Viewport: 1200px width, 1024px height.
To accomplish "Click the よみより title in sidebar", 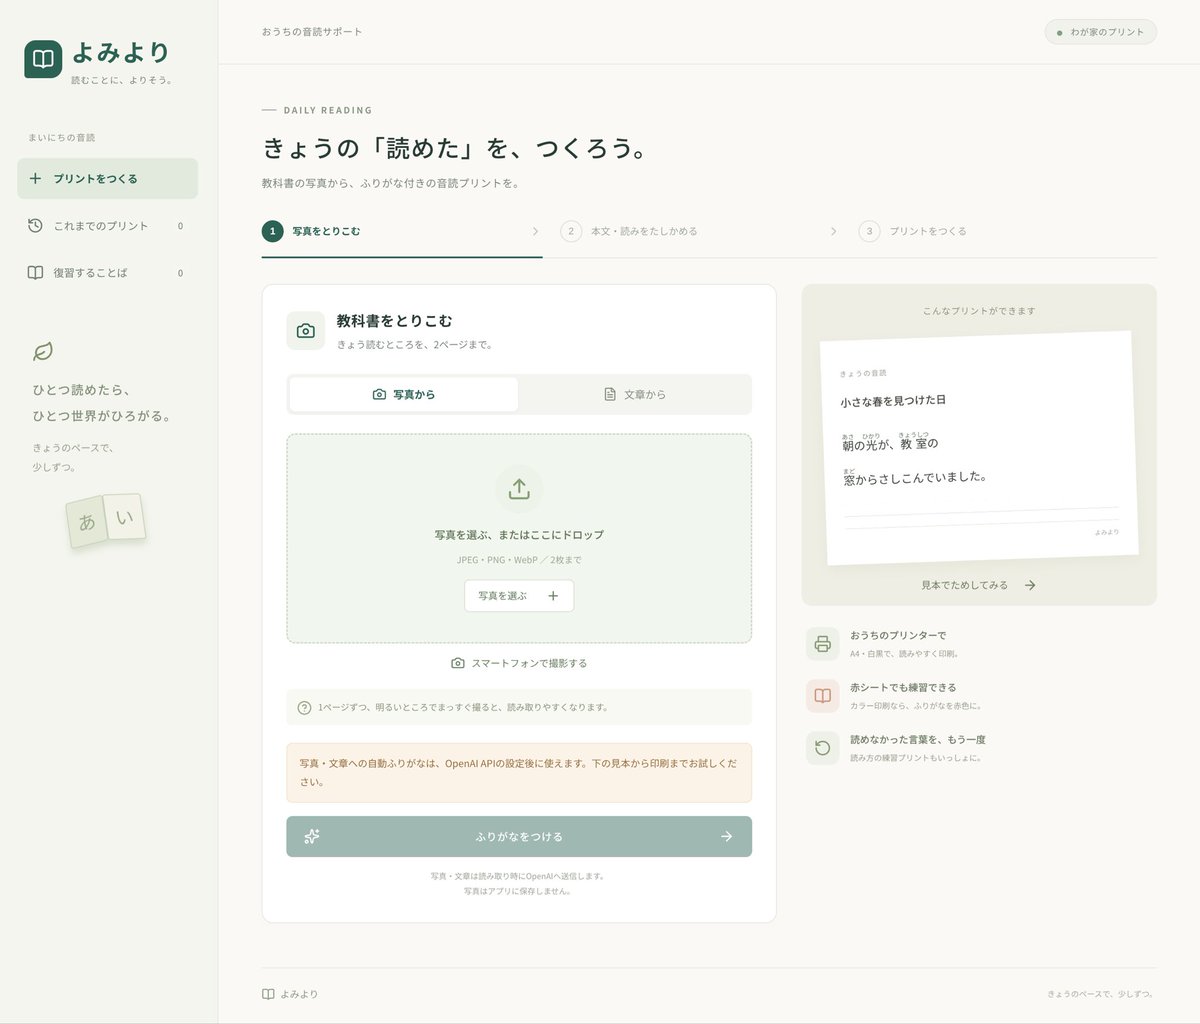I will point(121,52).
